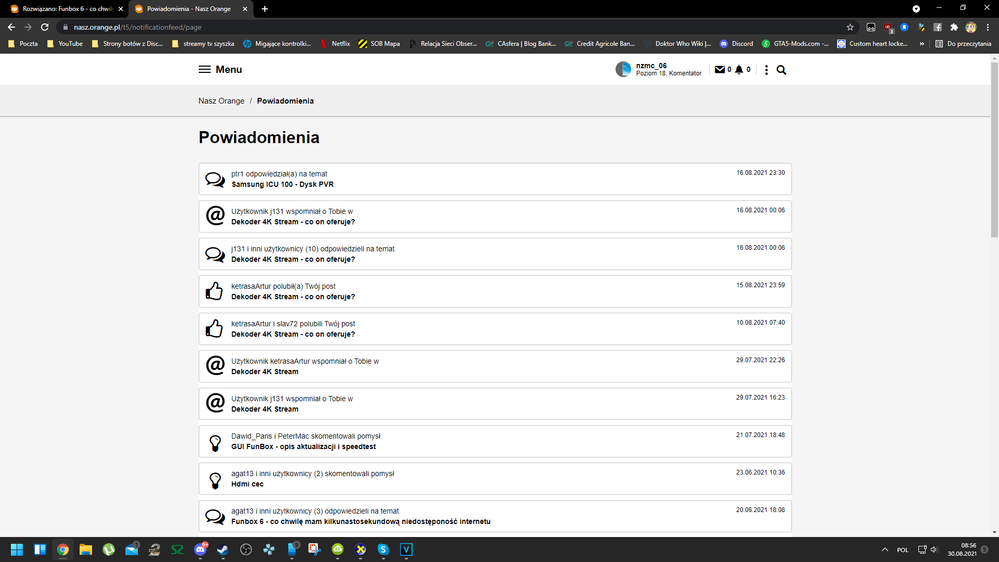
Task: Go to Nasz Orange breadcrumb link
Action: coord(221,101)
